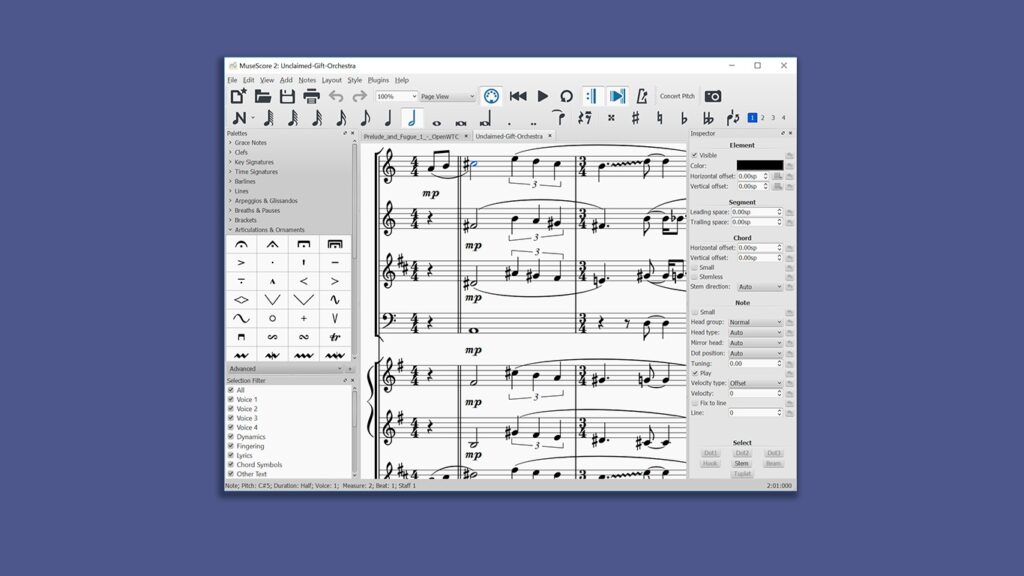Click the Stem select button
Image resolution: width=1024 pixels, height=576 pixels.
(x=741, y=464)
